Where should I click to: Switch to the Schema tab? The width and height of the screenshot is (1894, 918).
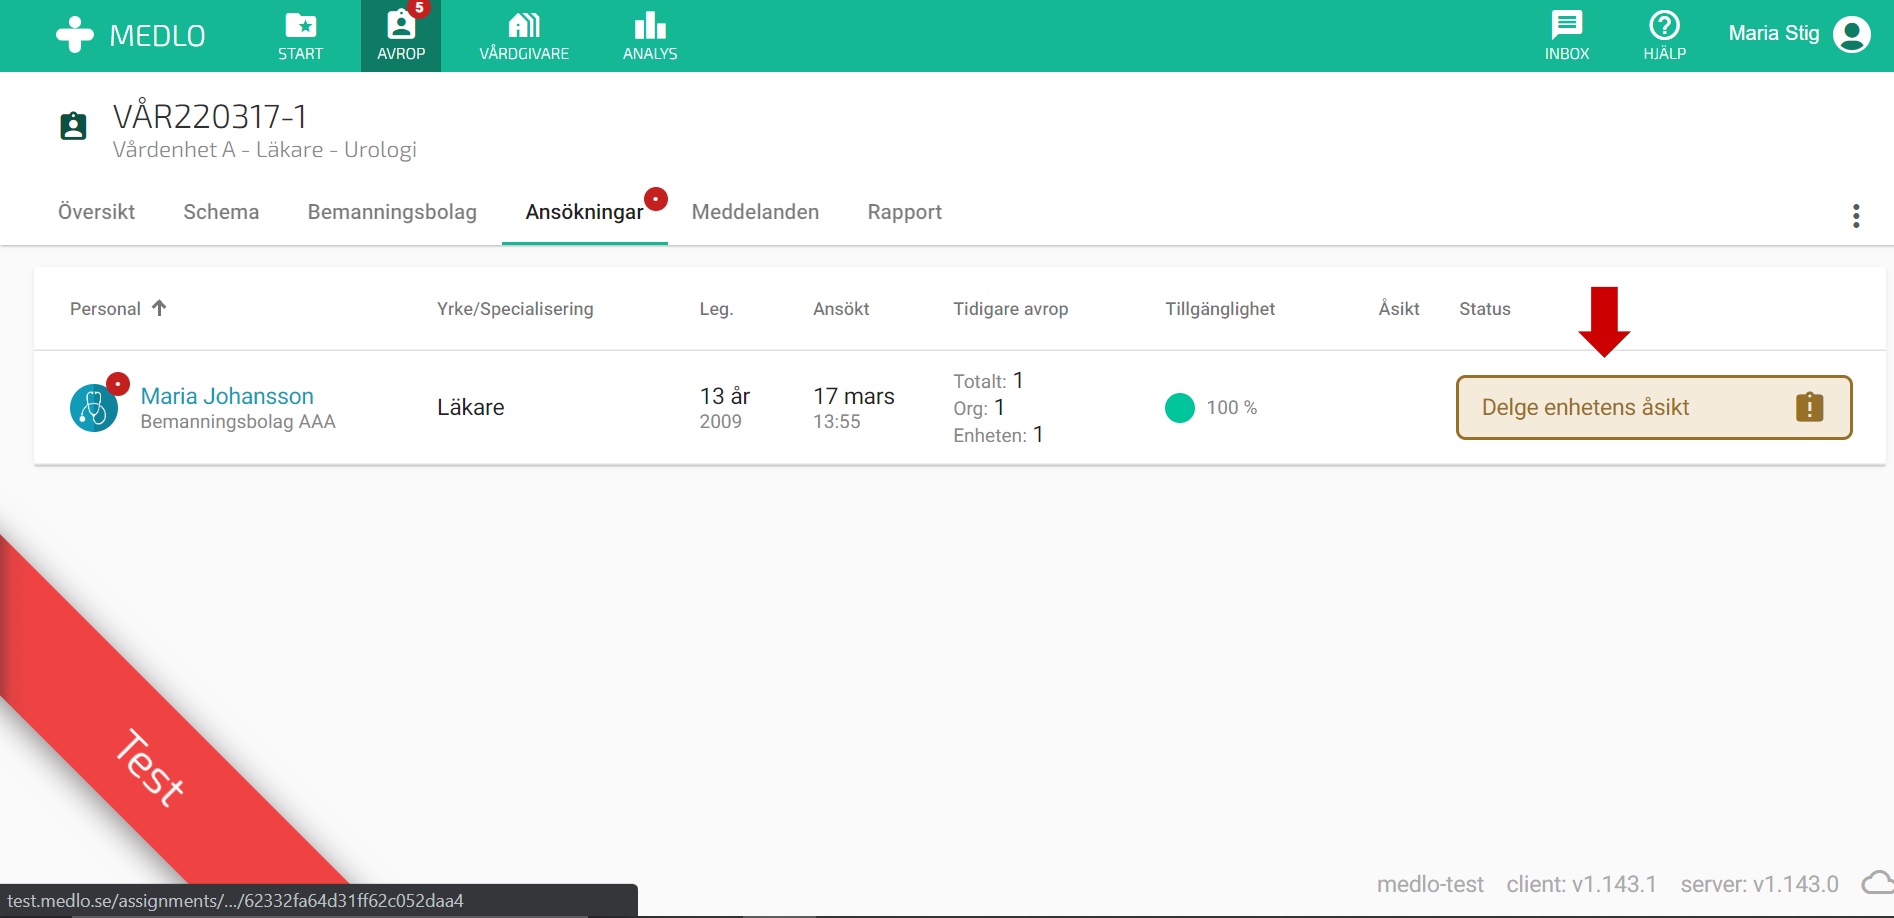221,212
